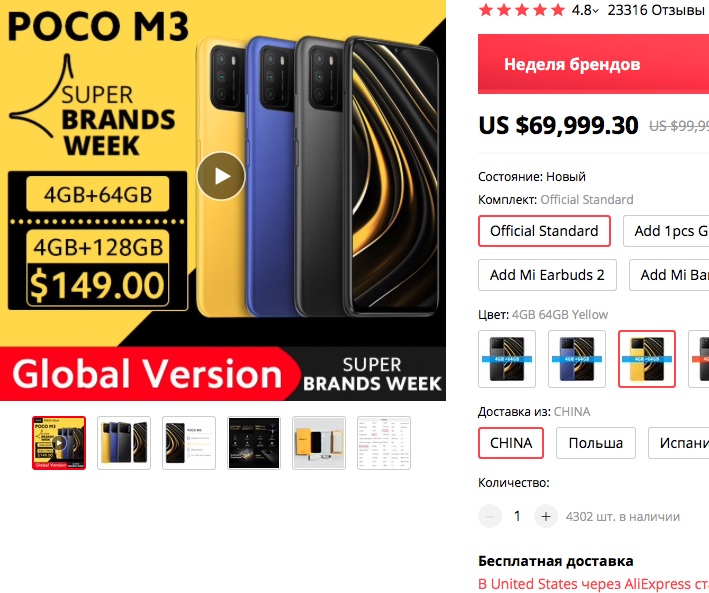Screen dimensions: 709x593
Task: Pick the black 4GB 64GB color swatch
Action: click(x=507, y=359)
